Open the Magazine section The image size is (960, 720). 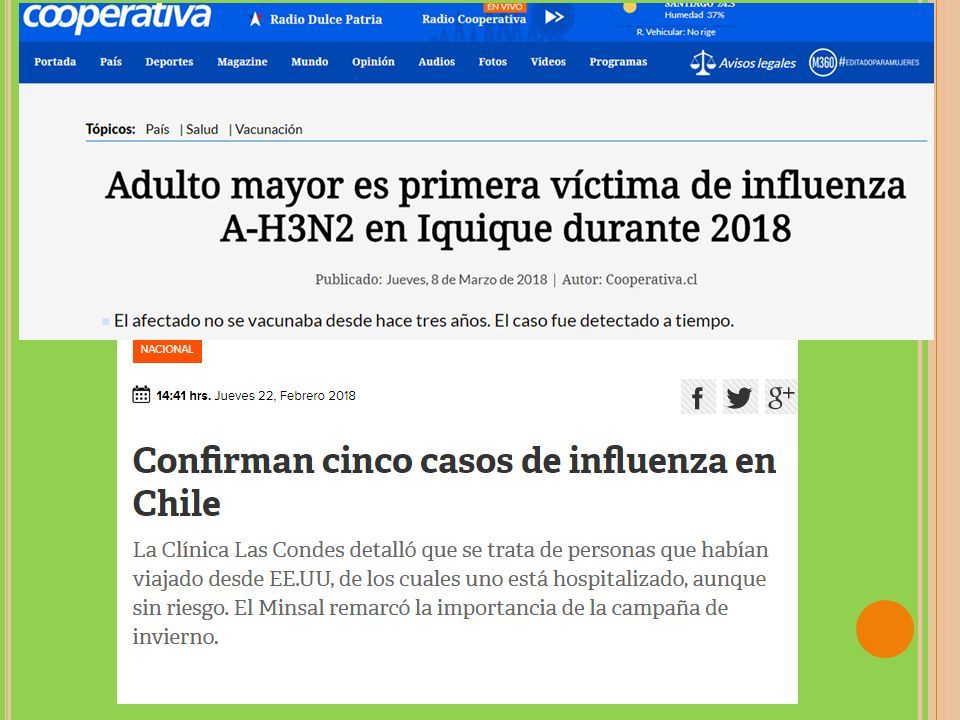pos(242,62)
